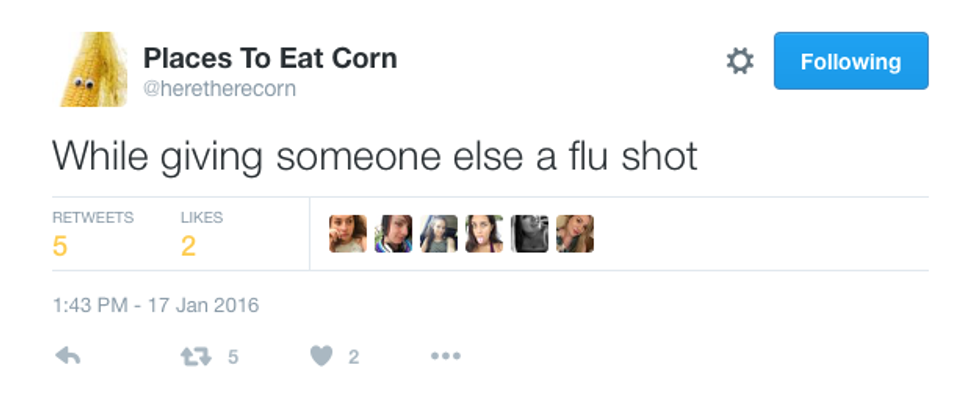Open the gear settings dropdown

739,62
